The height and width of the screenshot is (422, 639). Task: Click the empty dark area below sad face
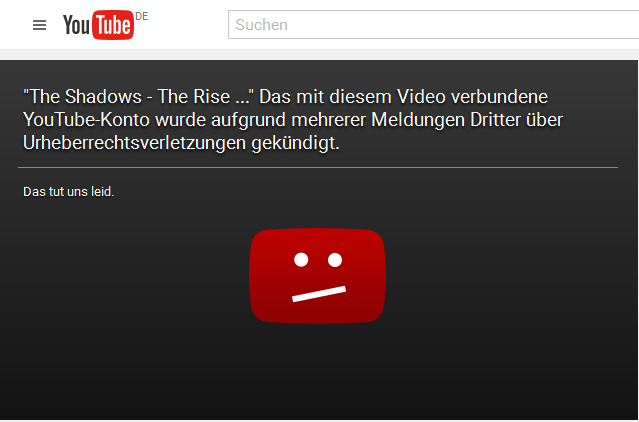pos(318,371)
